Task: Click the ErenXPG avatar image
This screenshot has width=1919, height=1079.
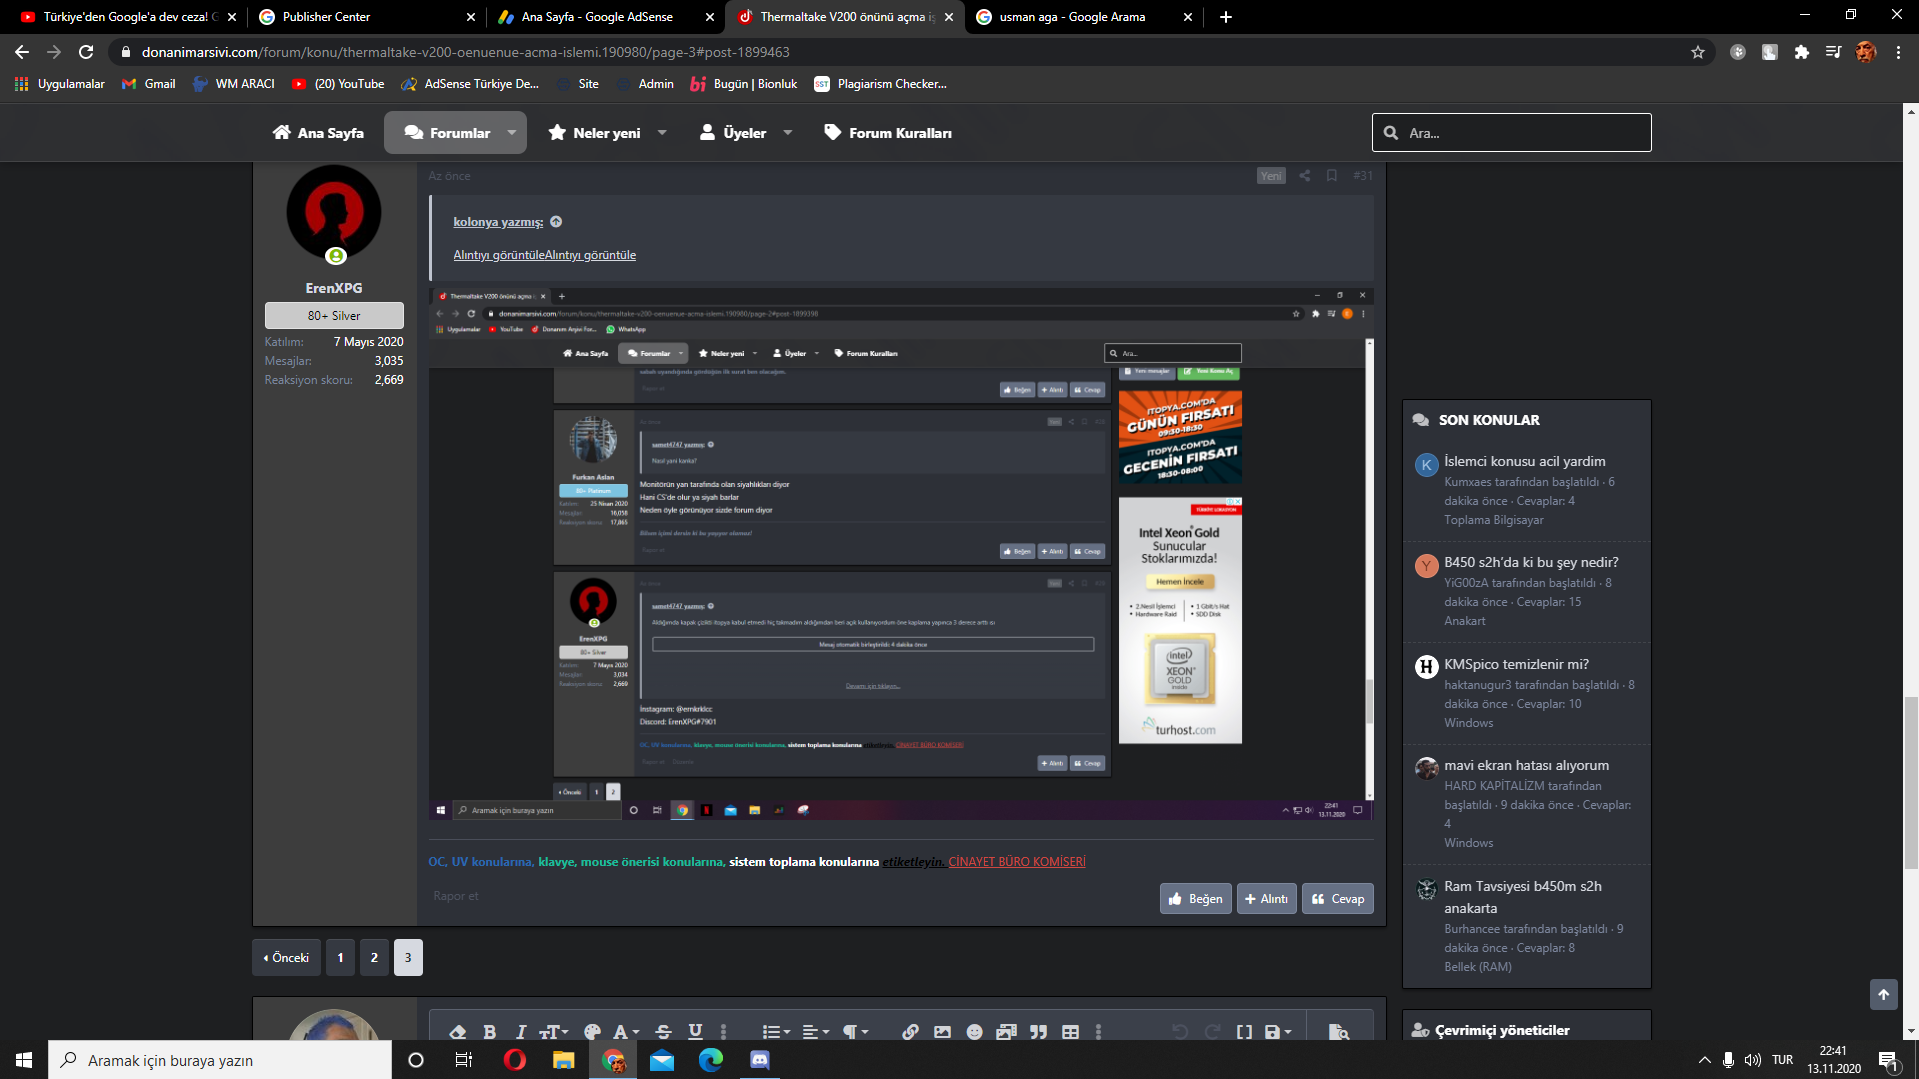Action: (x=334, y=213)
